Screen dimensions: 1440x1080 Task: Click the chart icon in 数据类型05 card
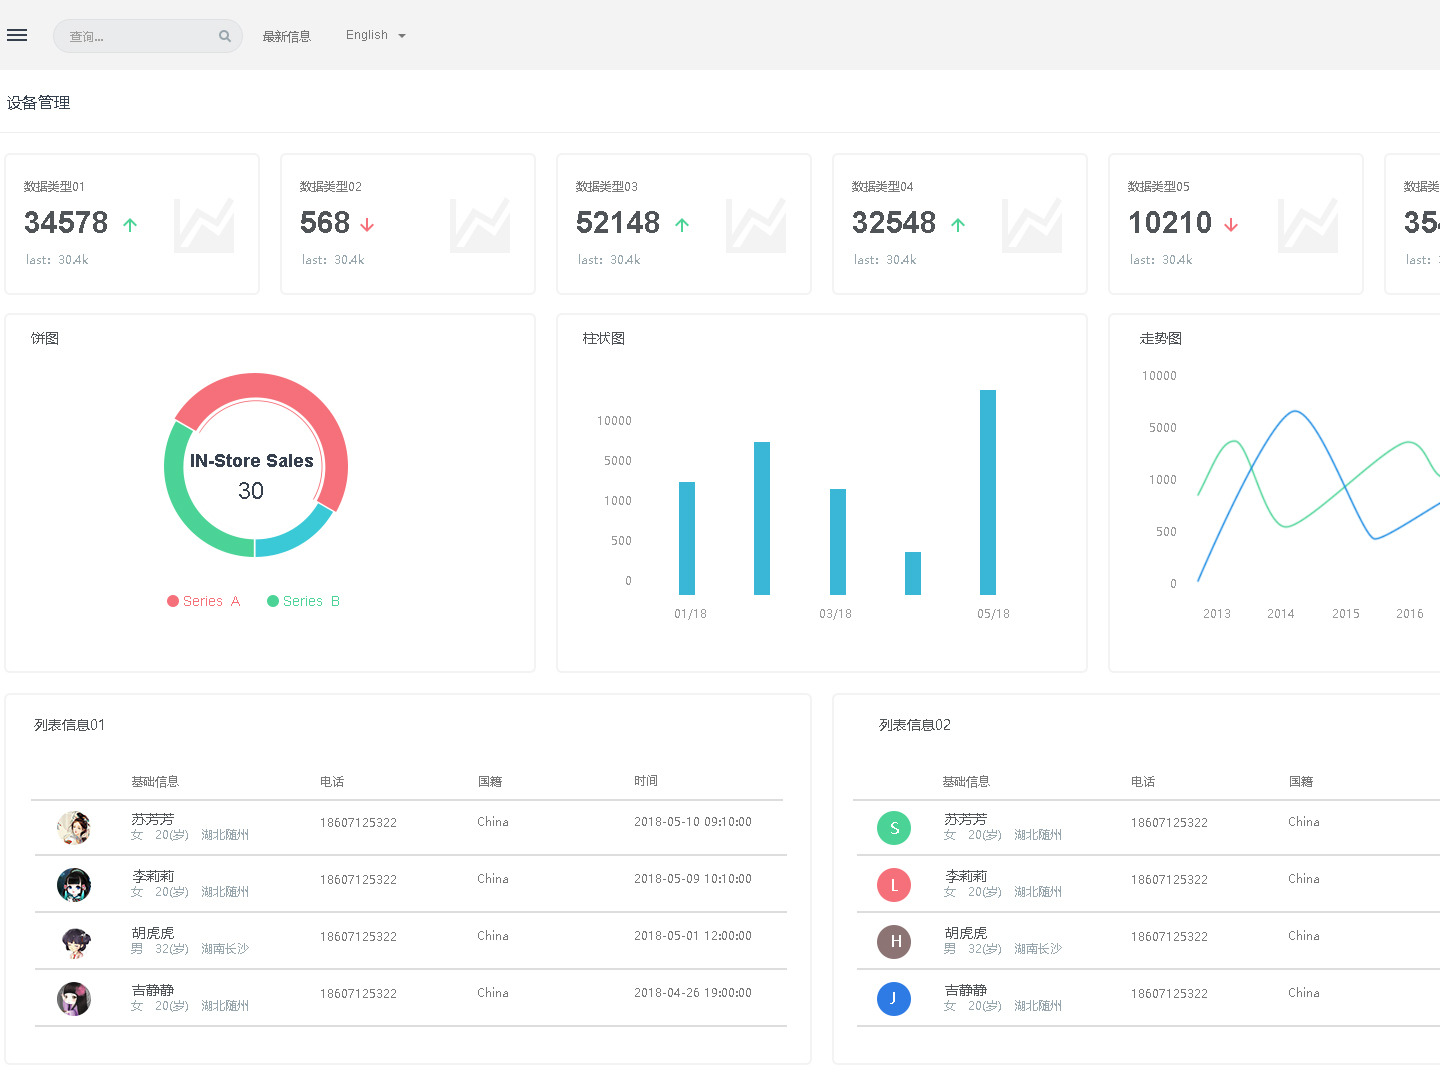point(1308,225)
